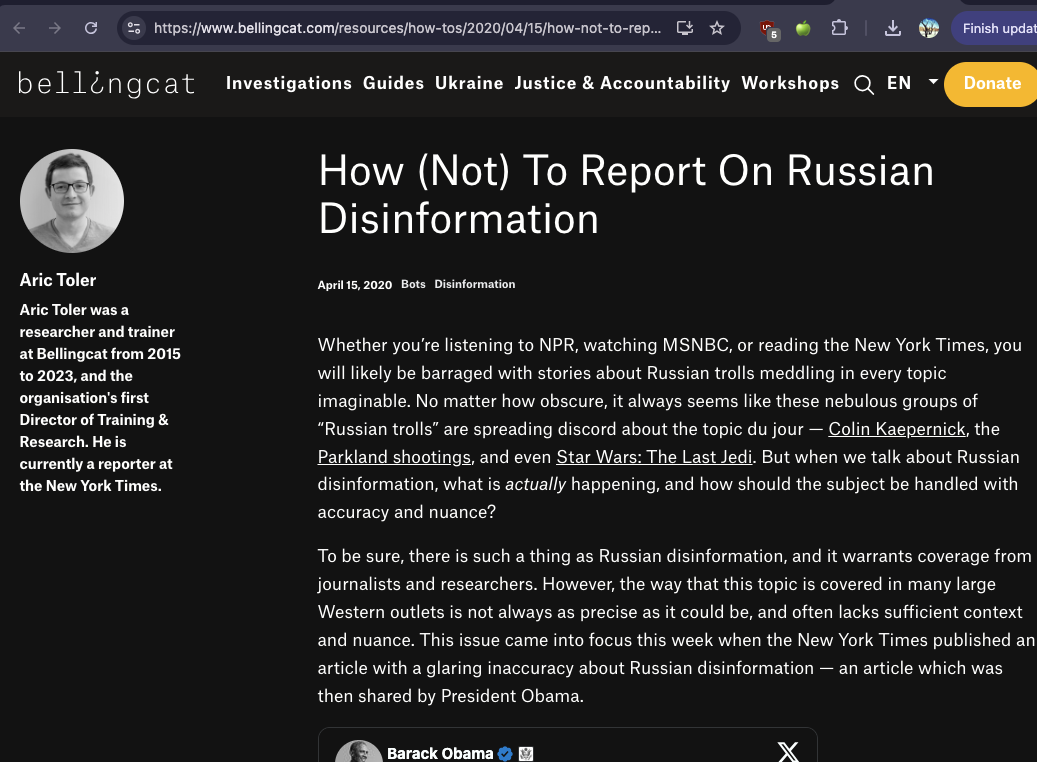Go to the Workshops nav item
The width and height of the screenshot is (1037, 762).
[x=790, y=83]
